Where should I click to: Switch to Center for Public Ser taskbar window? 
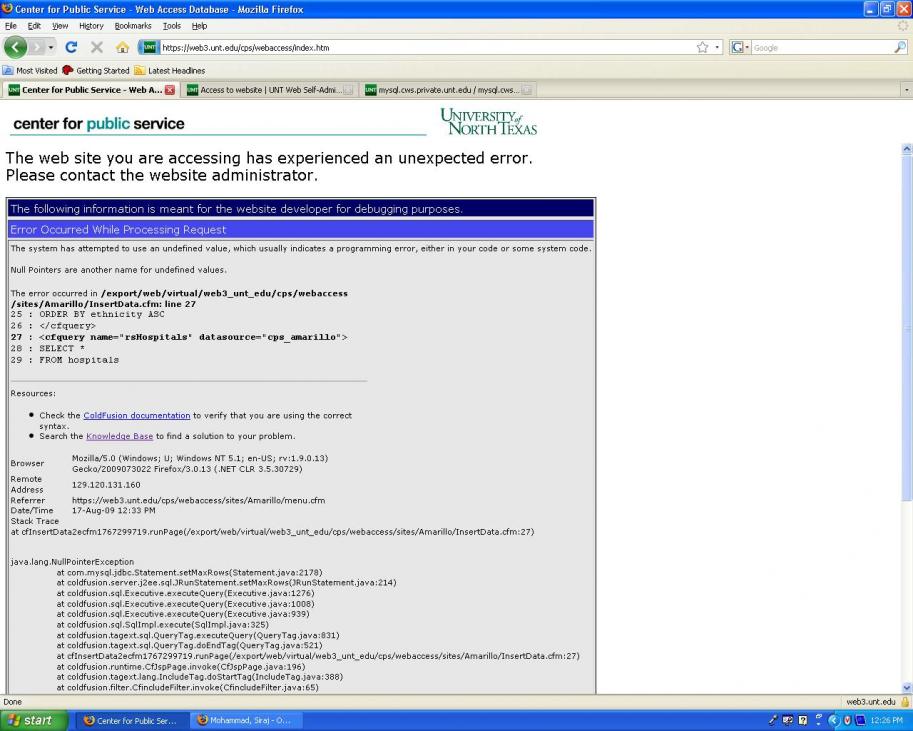[134, 721]
